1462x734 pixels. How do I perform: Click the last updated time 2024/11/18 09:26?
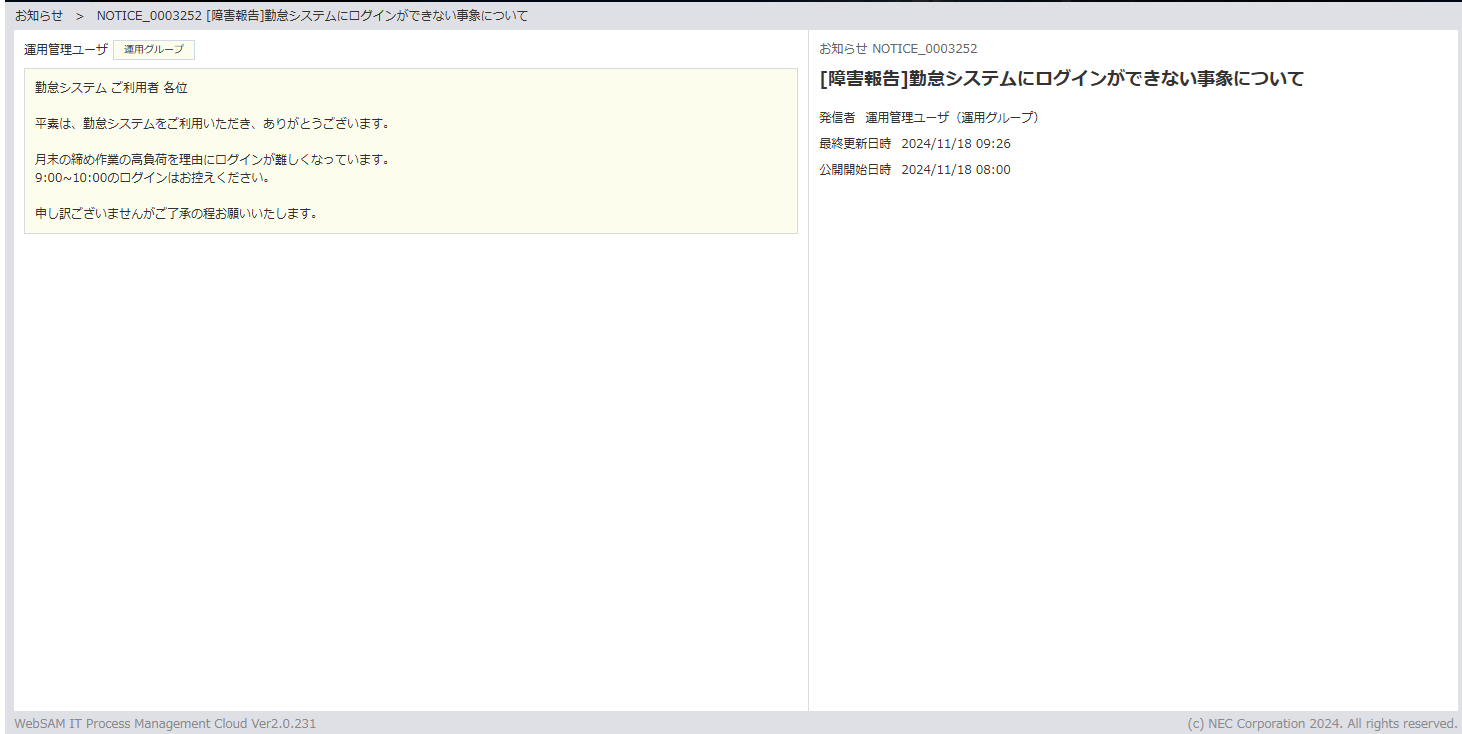click(956, 144)
